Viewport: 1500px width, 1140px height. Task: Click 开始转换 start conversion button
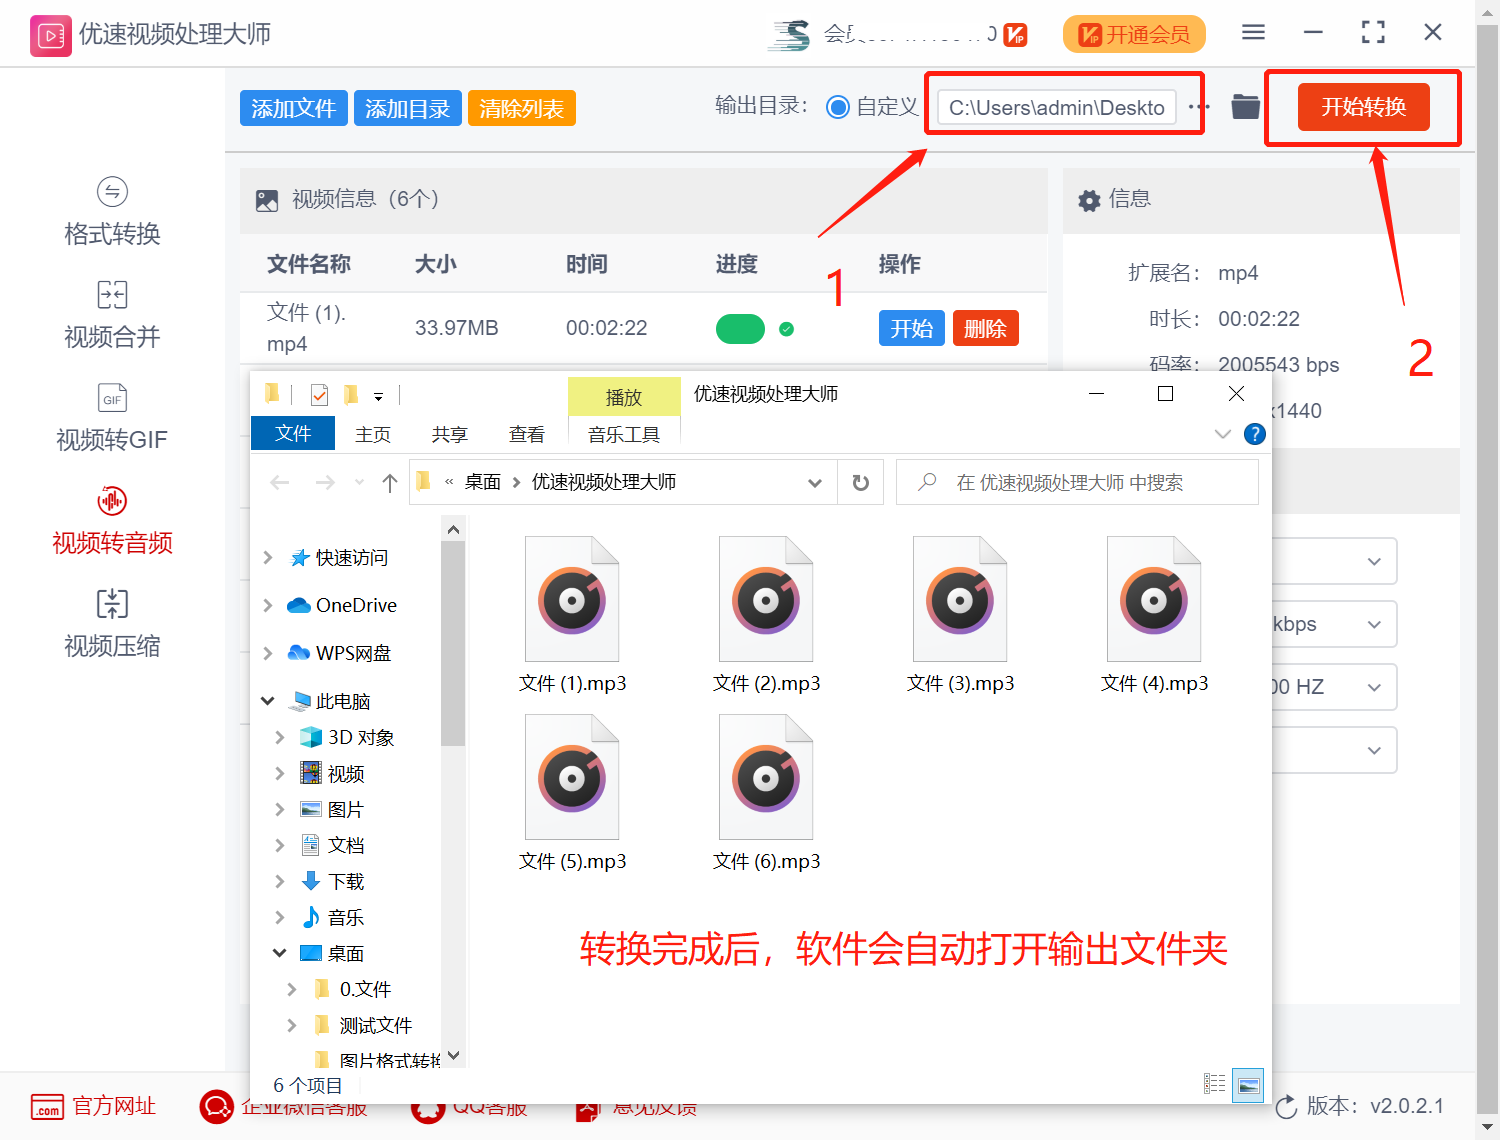(1364, 107)
